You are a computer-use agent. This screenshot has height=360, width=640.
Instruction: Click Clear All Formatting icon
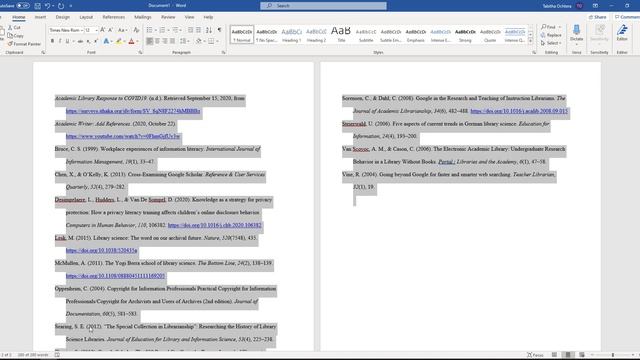[x=136, y=30]
